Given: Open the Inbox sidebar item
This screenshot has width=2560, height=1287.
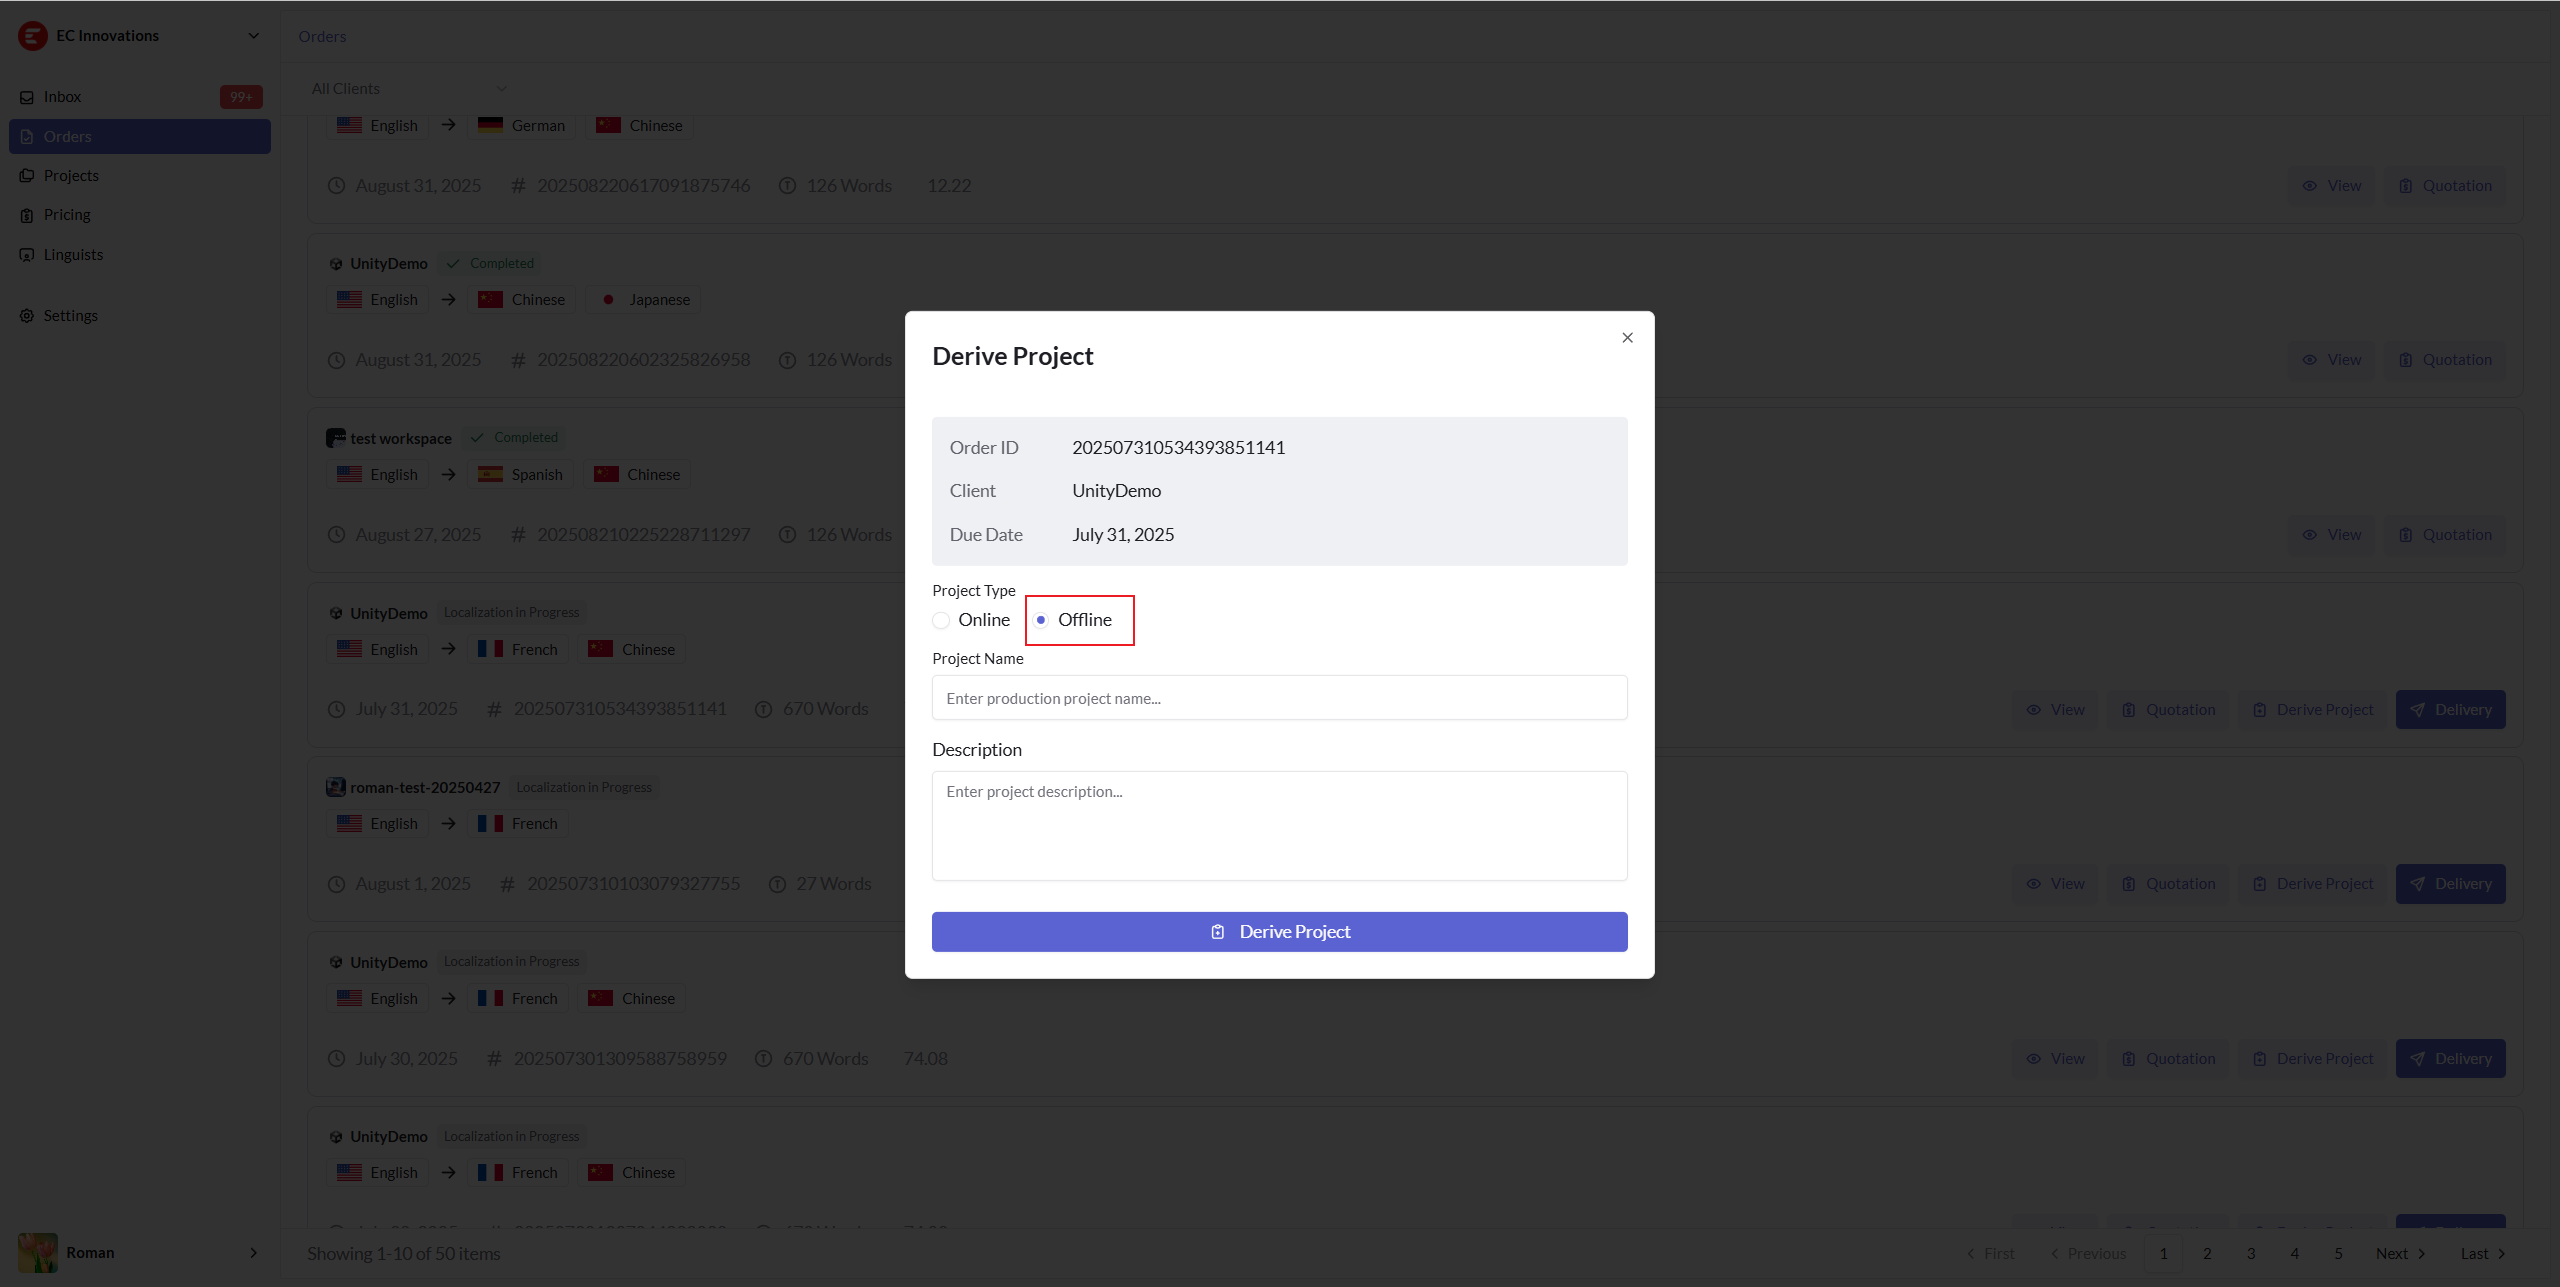Looking at the screenshot, I should click(x=62, y=97).
